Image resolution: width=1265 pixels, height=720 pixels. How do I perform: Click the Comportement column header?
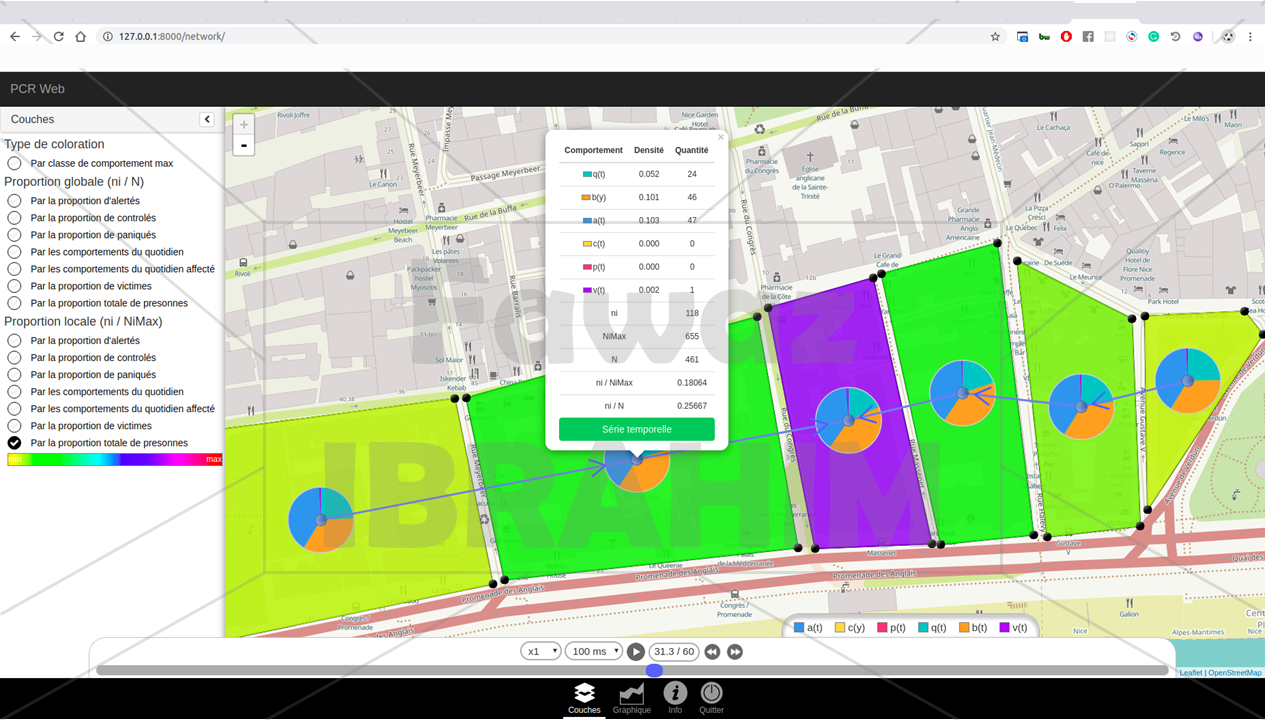click(x=593, y=150)
